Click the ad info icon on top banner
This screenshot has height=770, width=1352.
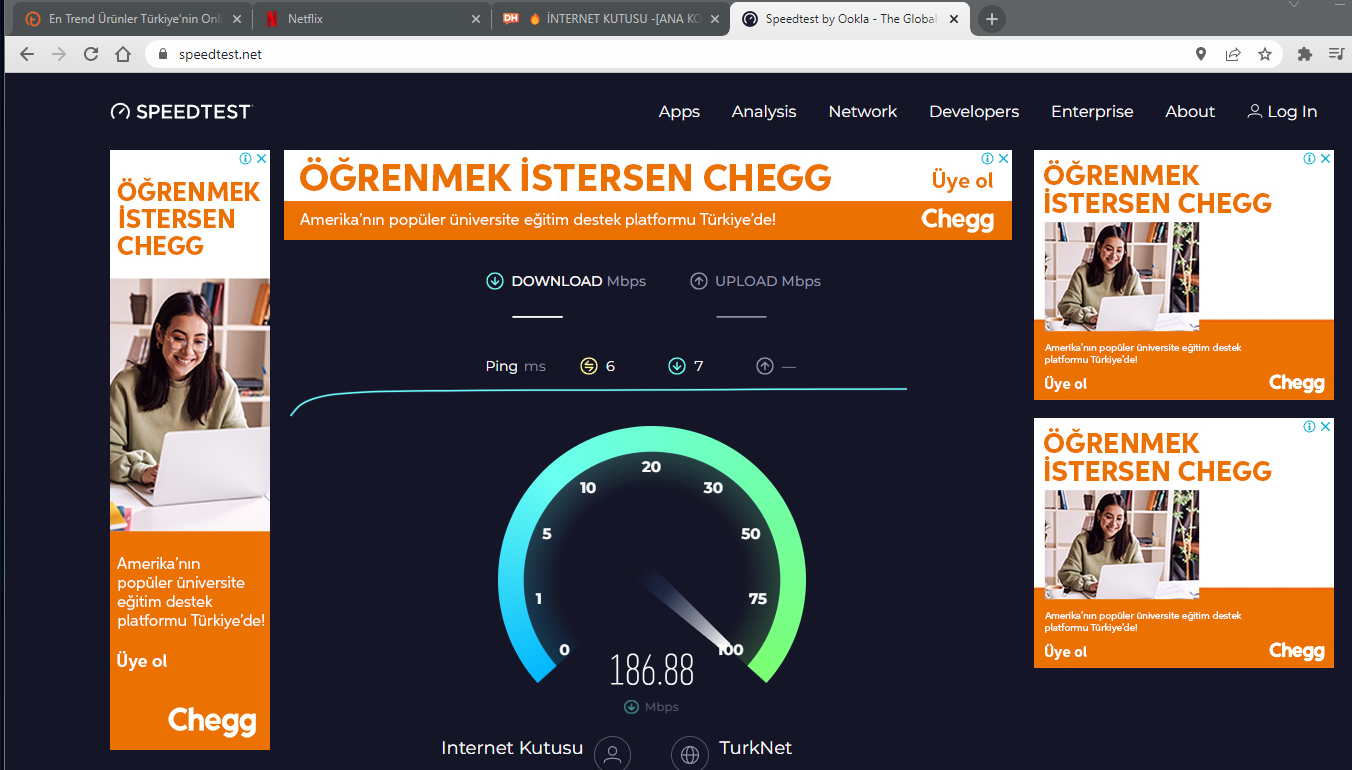point(987,158)
